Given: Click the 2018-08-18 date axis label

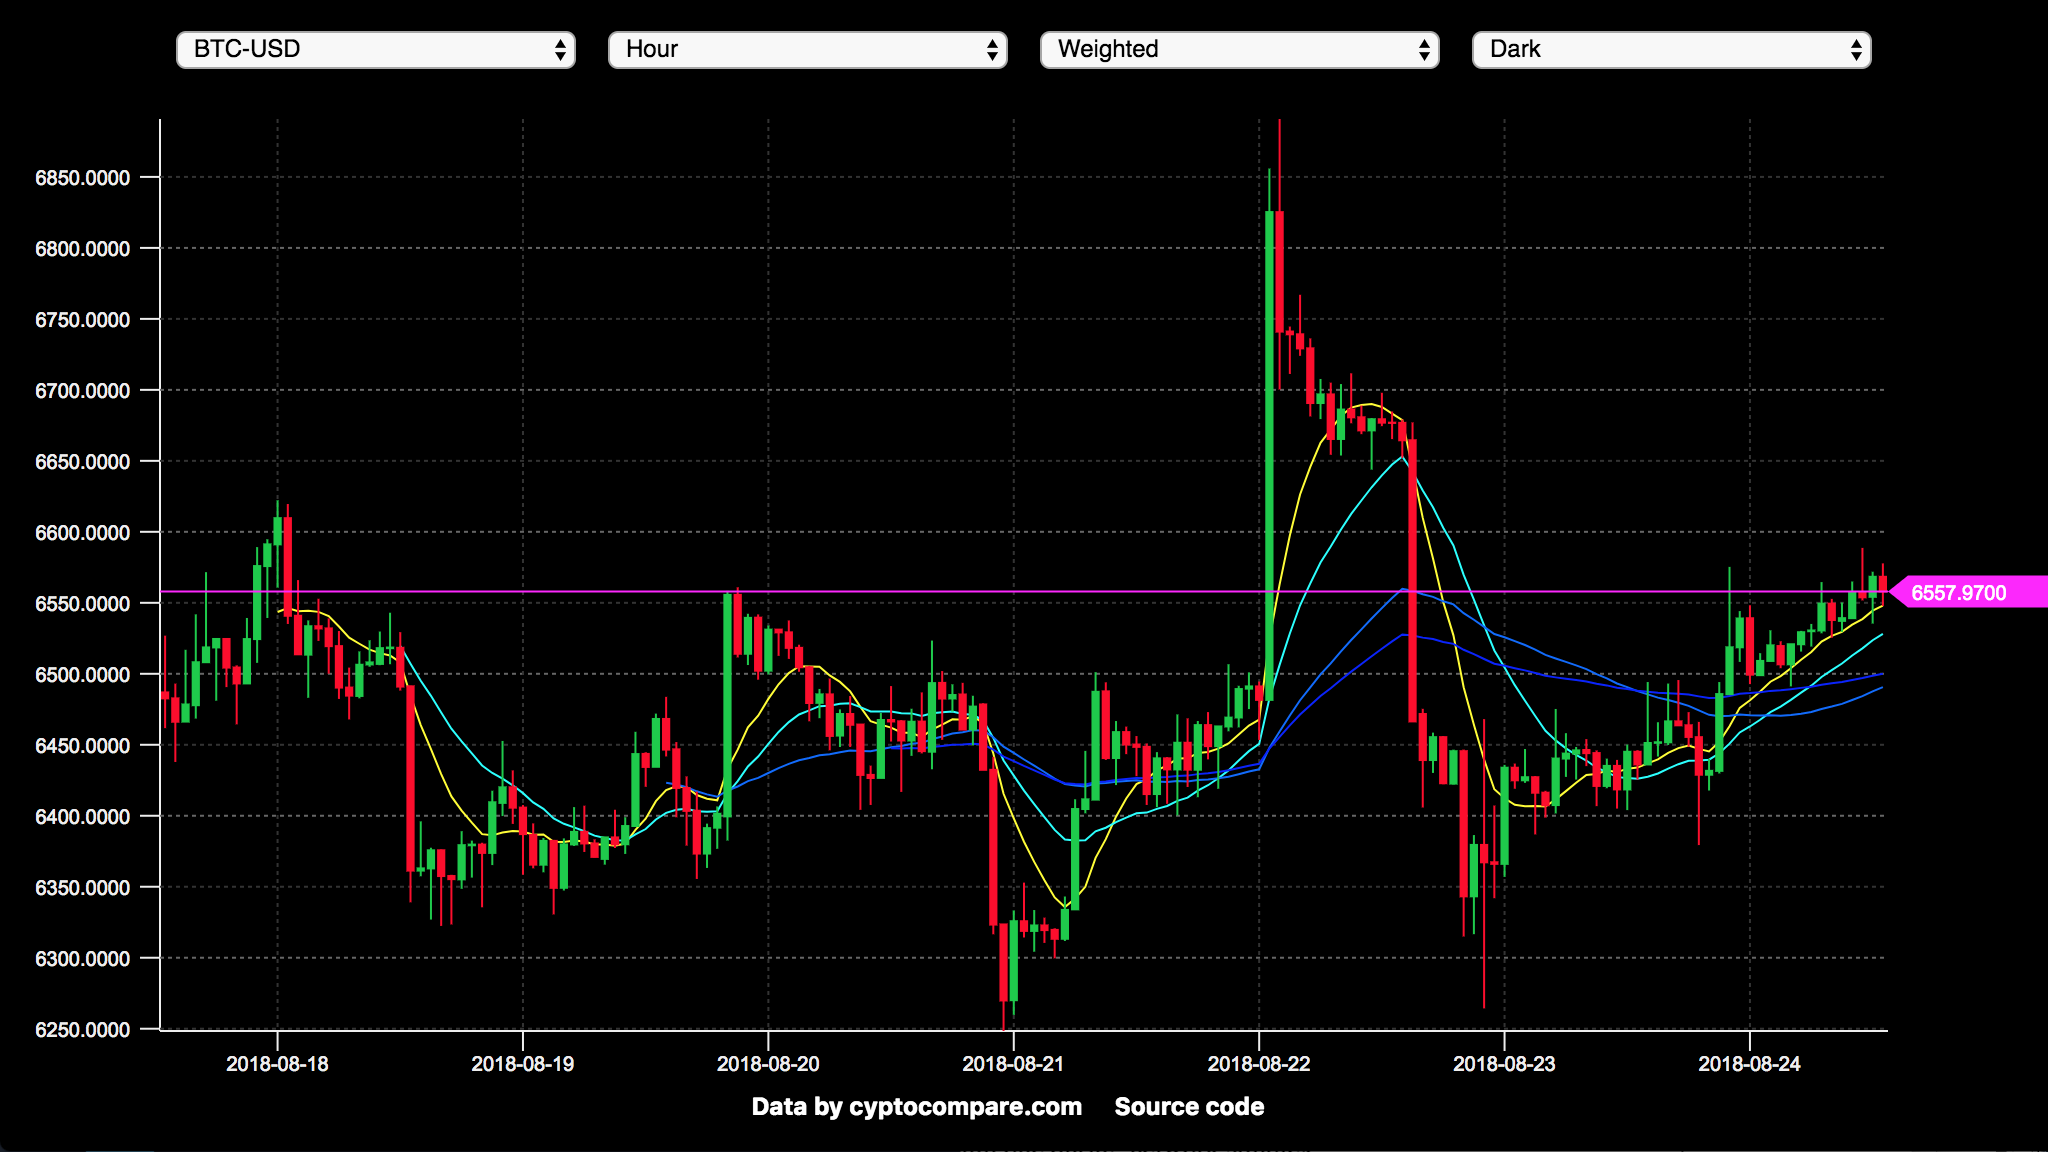Looking at the screenshot, I should point(277,1064).
